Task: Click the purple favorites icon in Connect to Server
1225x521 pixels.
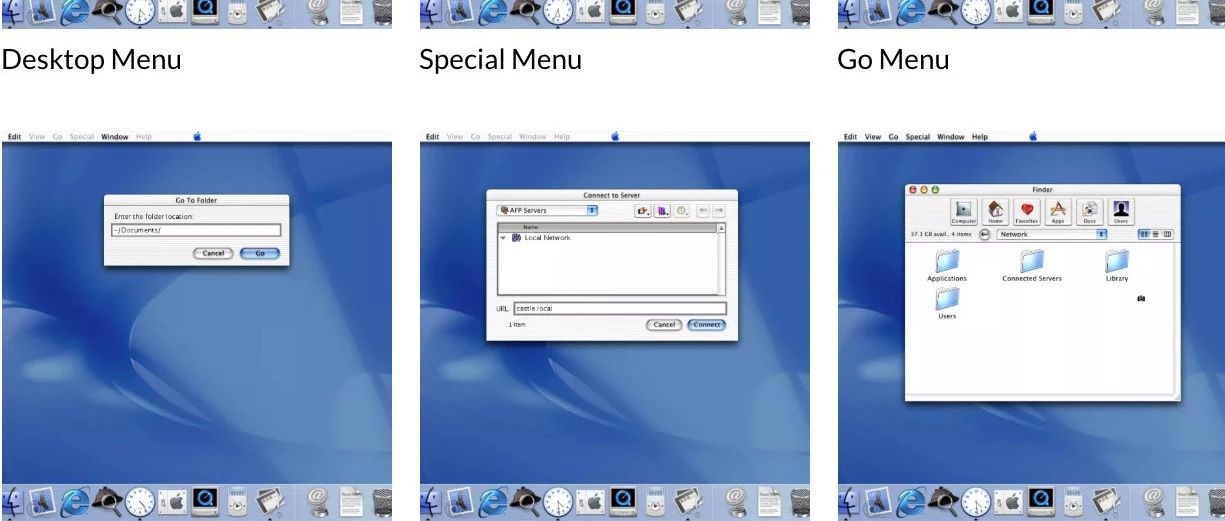Action: pos(662,211)
